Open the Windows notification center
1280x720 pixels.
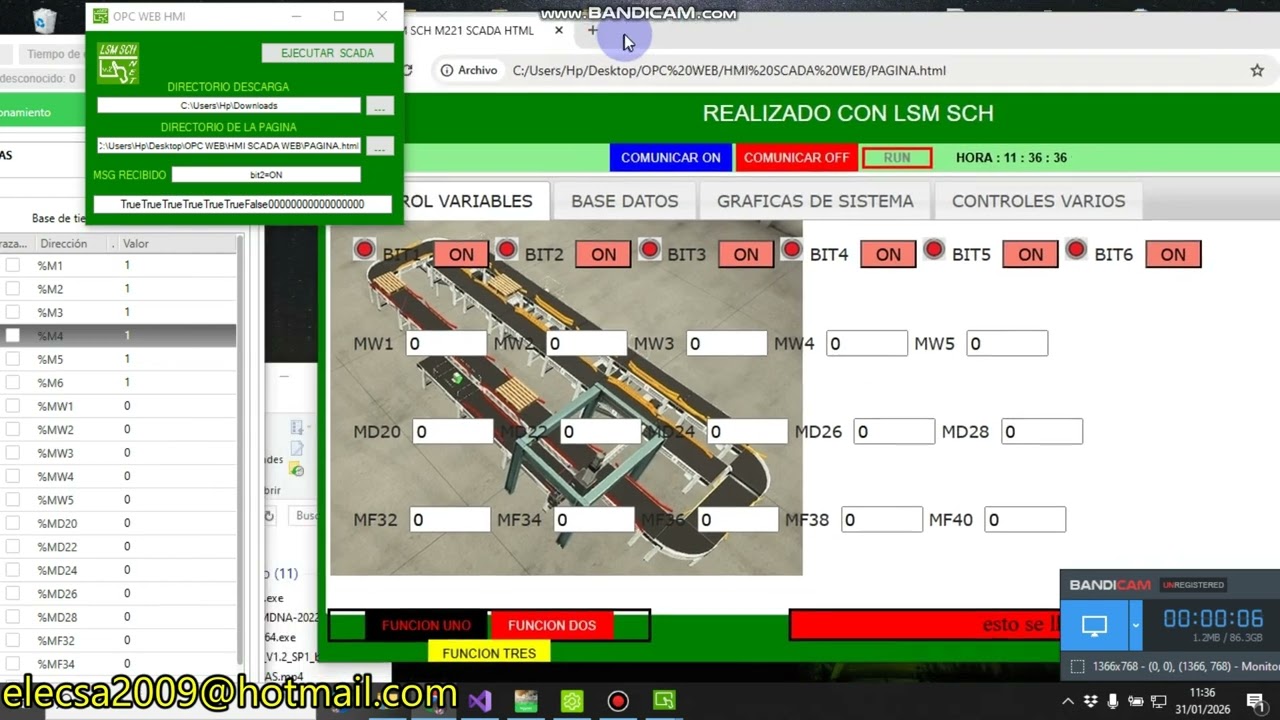(1255, 701)
